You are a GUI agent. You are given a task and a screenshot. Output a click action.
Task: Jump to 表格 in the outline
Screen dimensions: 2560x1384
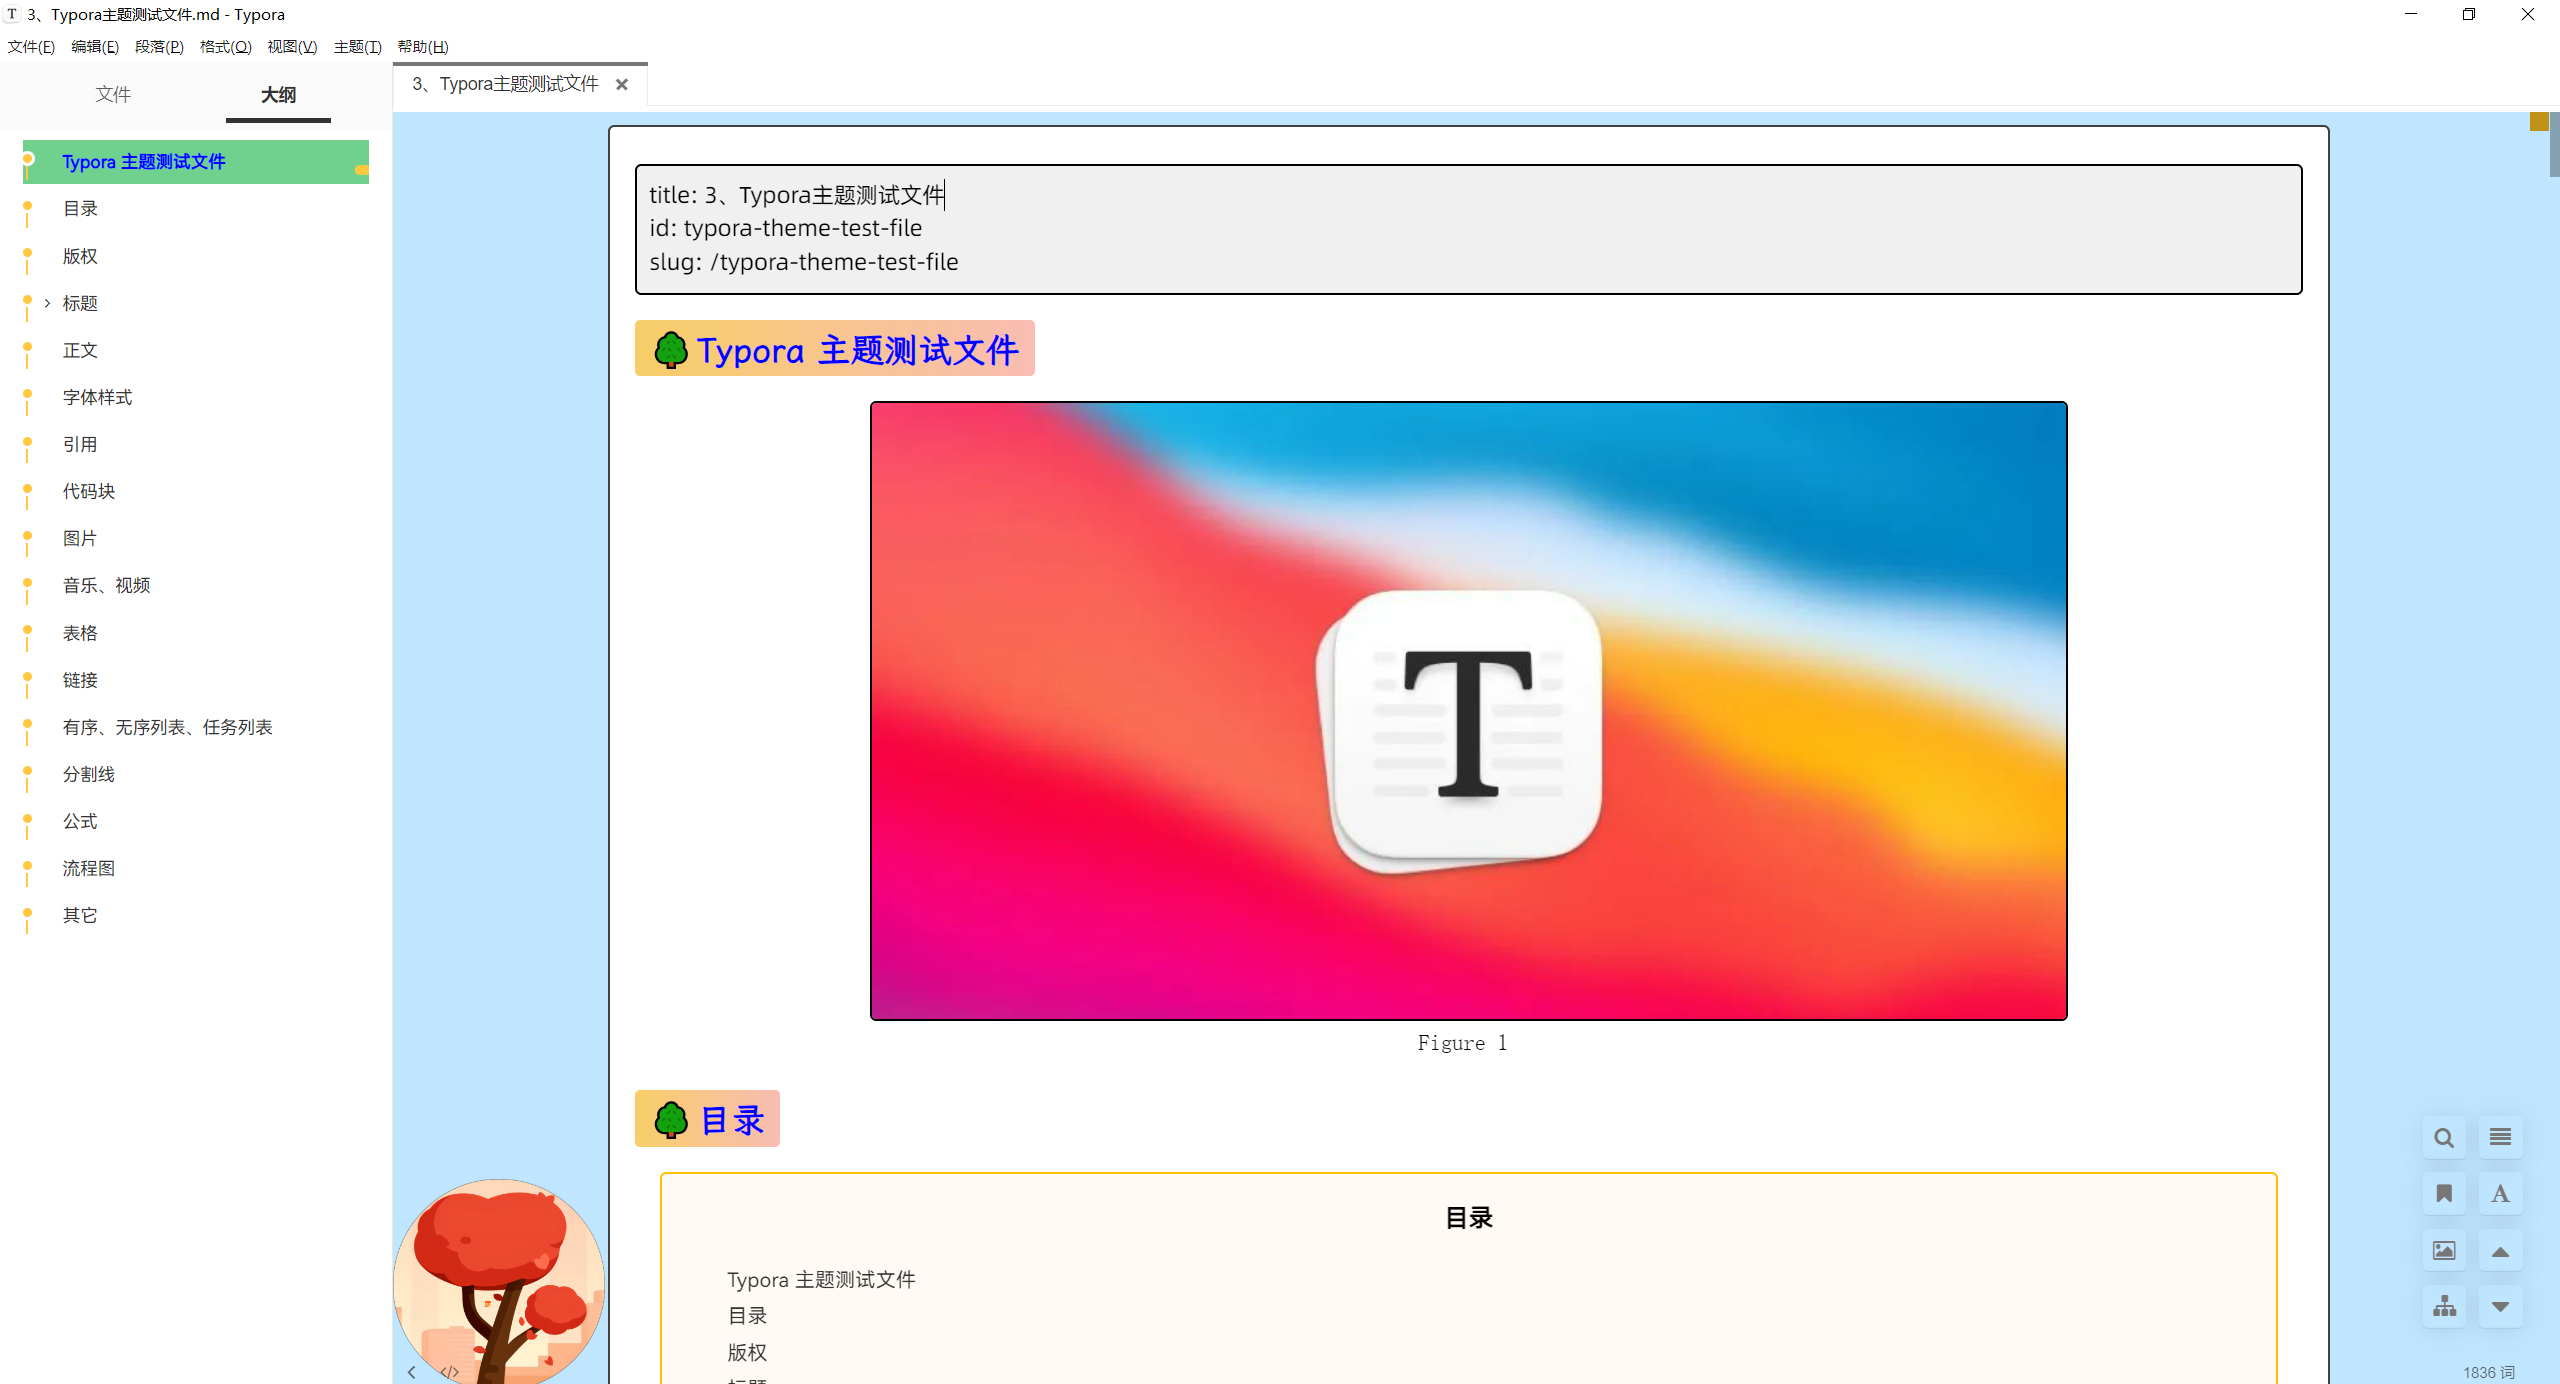click(80, 633)
